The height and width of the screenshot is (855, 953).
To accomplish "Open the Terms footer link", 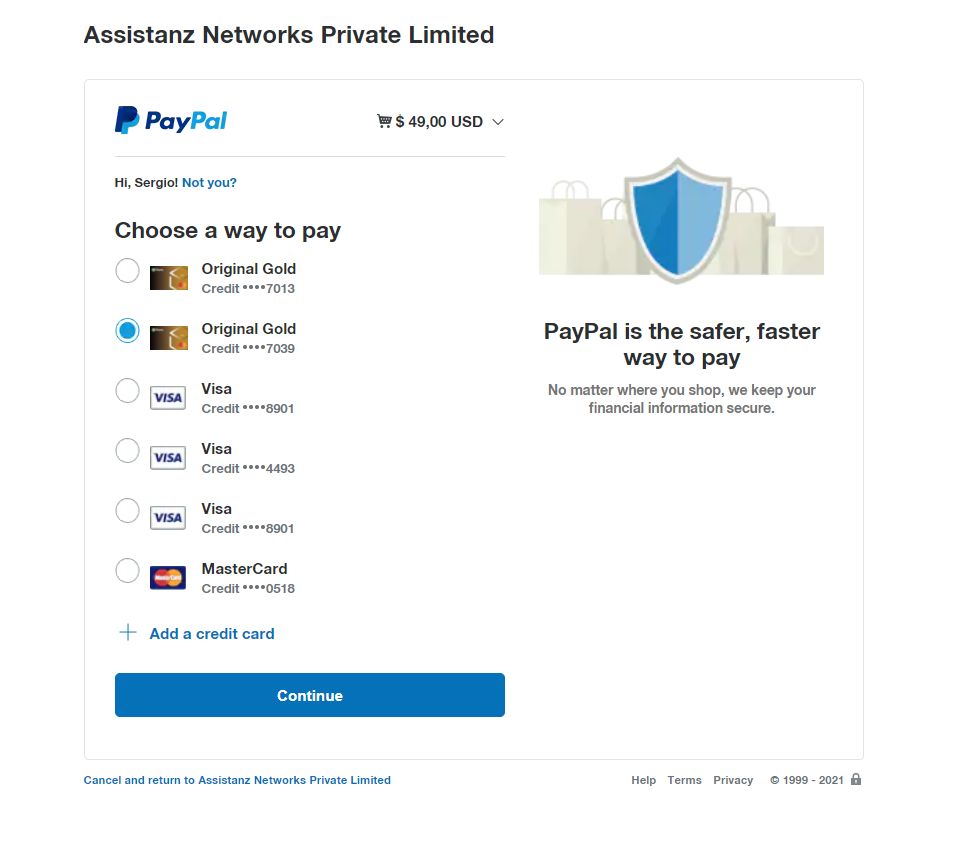I will [684, 780].
